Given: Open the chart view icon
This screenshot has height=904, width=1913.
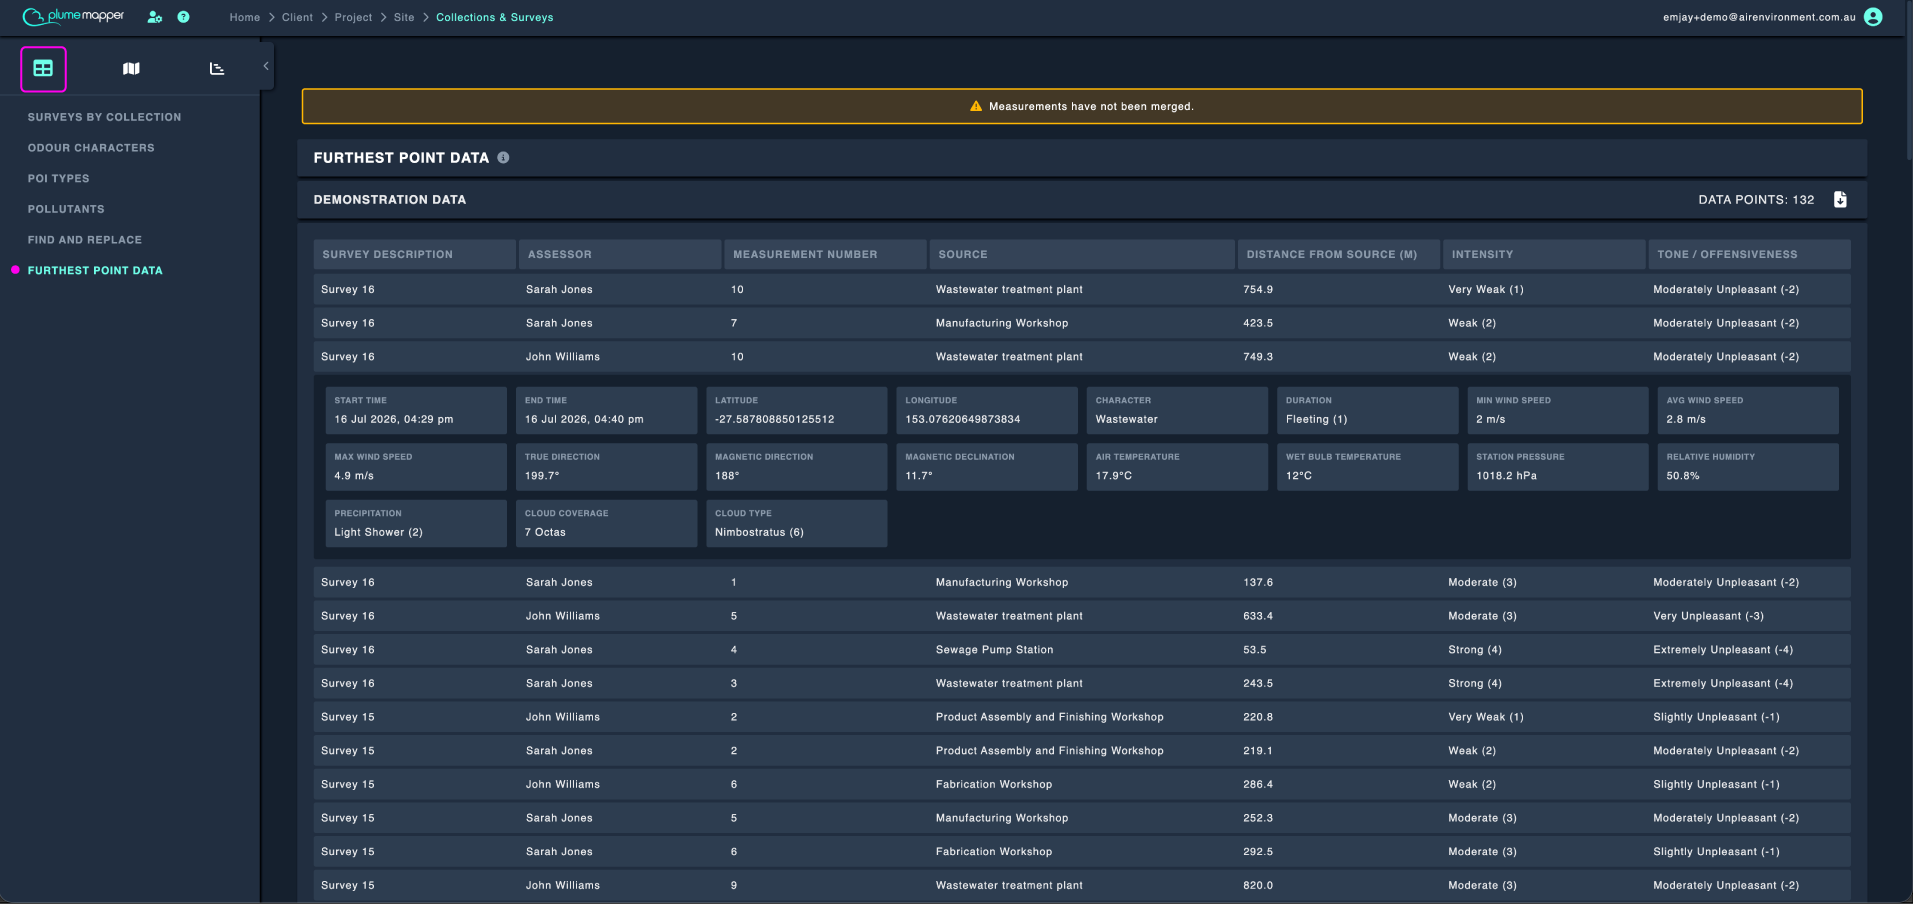Looking at the screenshot, I should click(217, 69).
